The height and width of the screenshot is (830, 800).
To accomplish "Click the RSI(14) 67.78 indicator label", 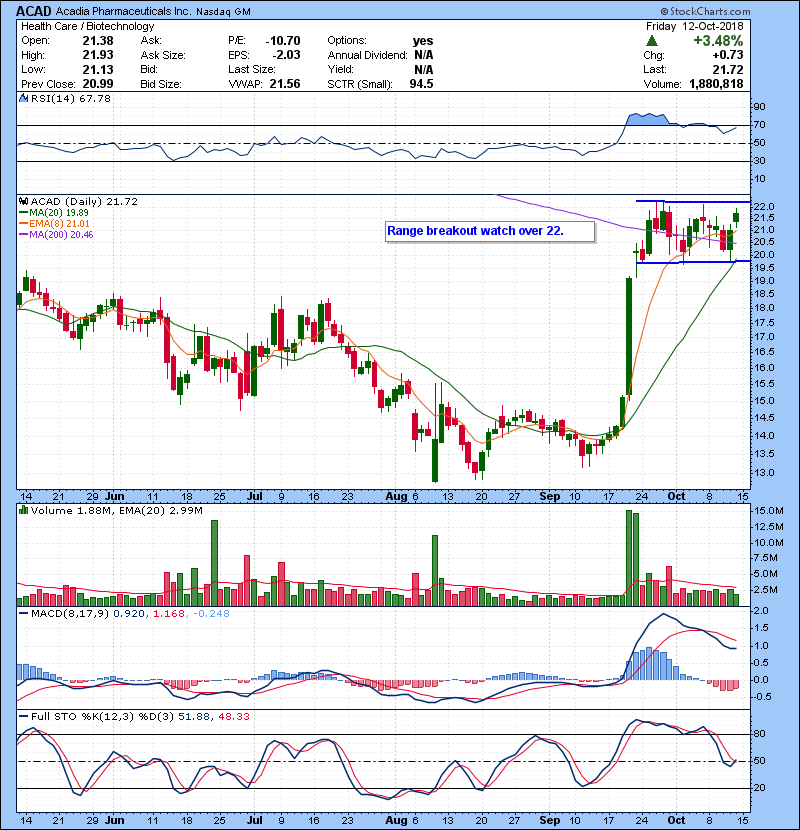I will tap(71, 98).
